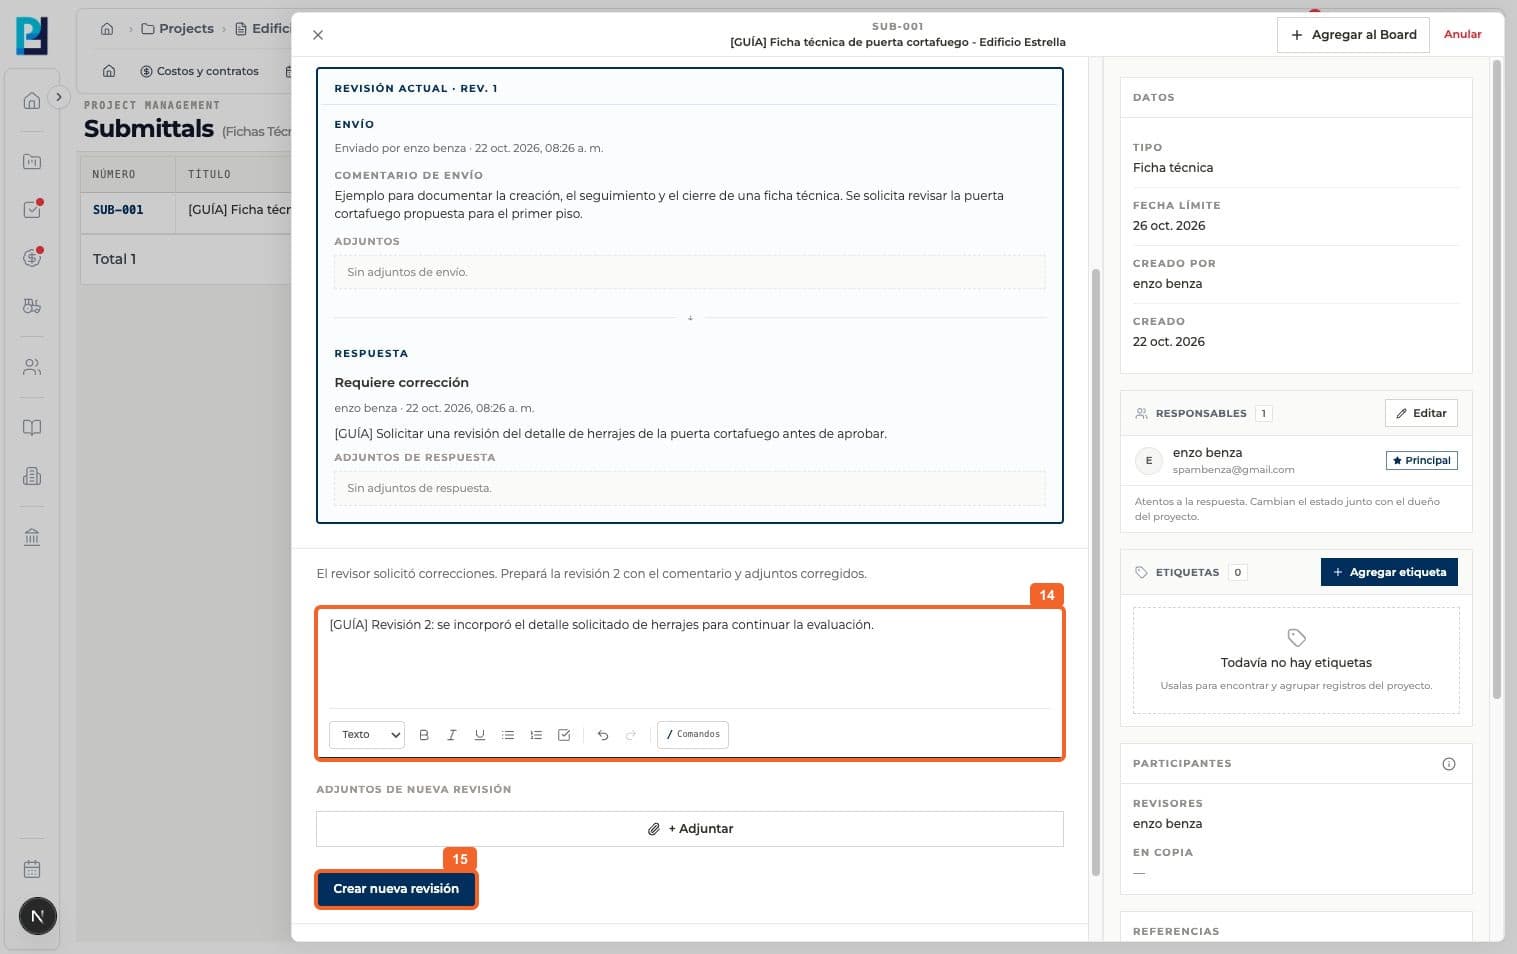This screenshot has width=1517, height=954.
Task: Open the folder chart sidebar icon
Action: click(x=32, y=161)
